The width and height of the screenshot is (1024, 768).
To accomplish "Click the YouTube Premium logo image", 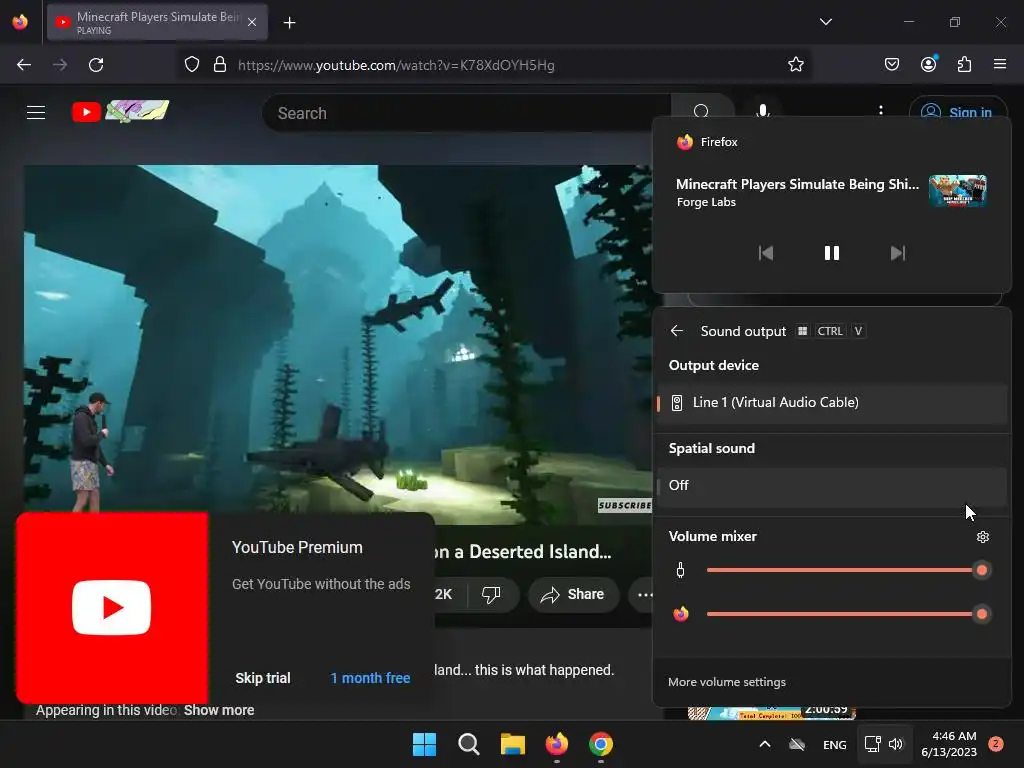I will click(112, 608).
